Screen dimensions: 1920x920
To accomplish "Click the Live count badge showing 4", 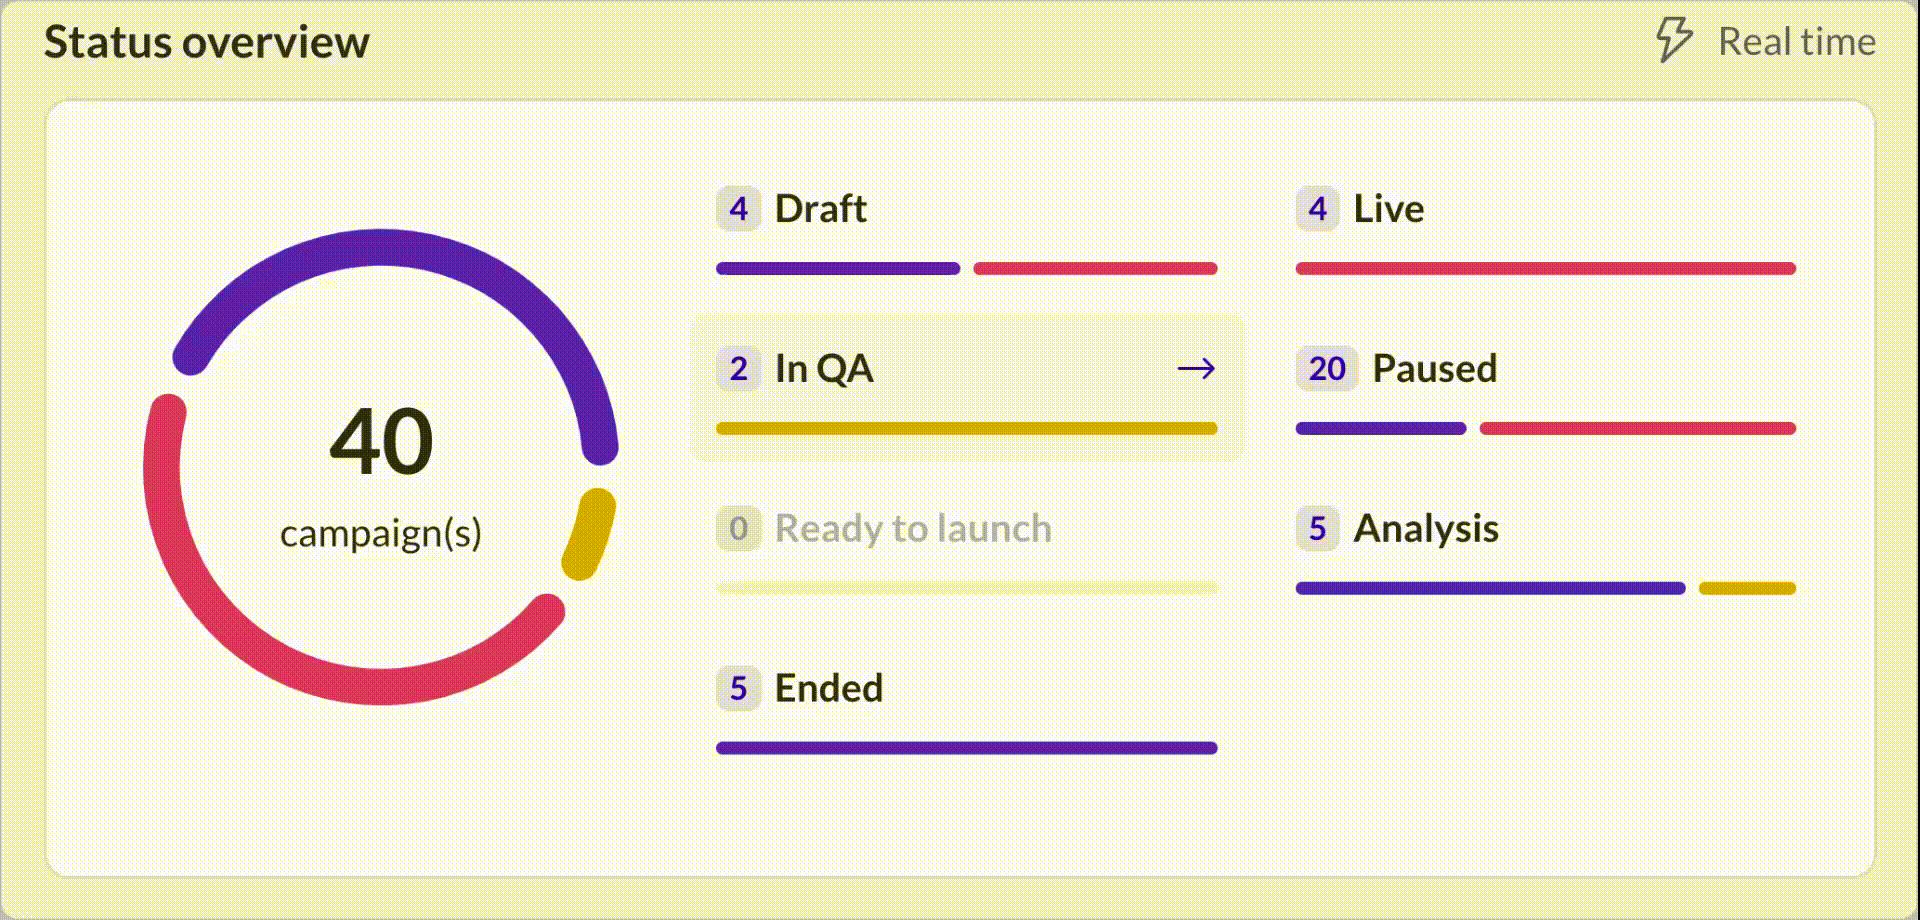I will tap(1317, 209).
